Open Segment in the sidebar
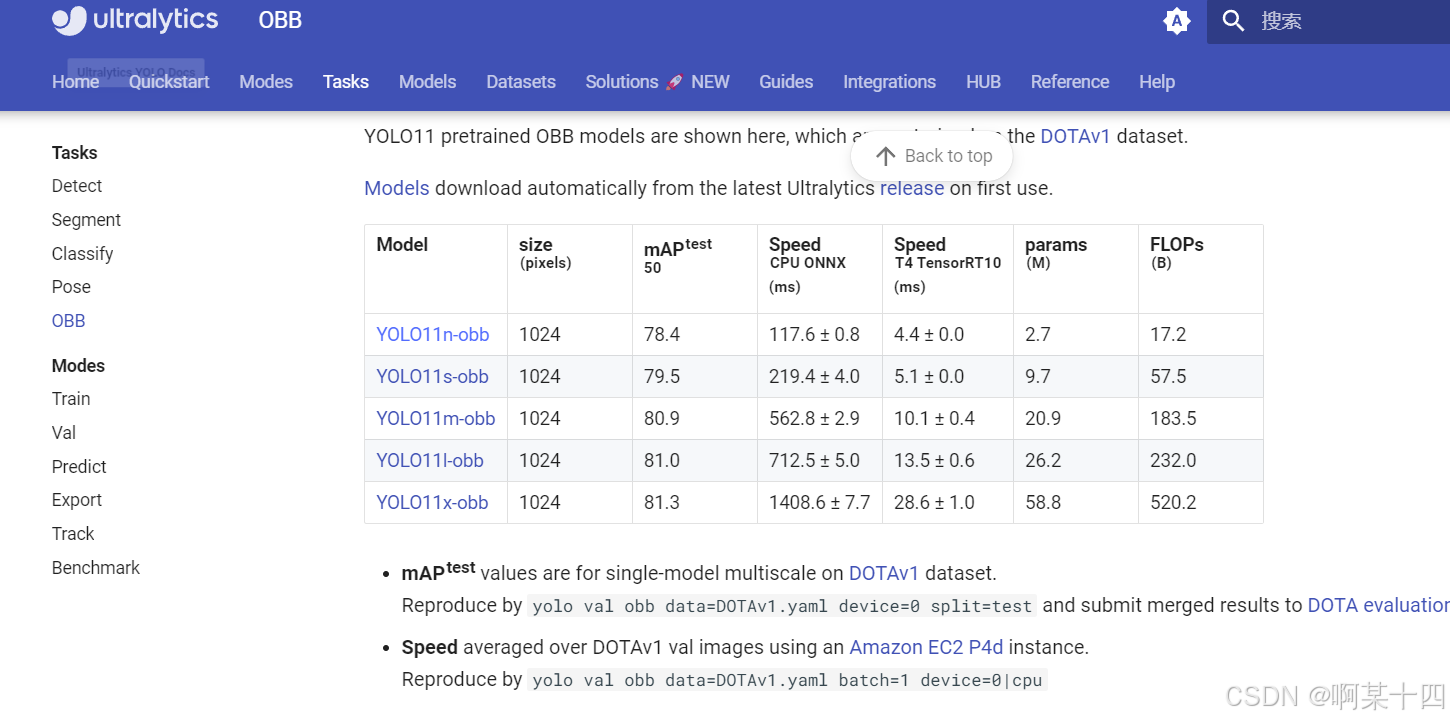The image size is (1450, 722). 86,220
